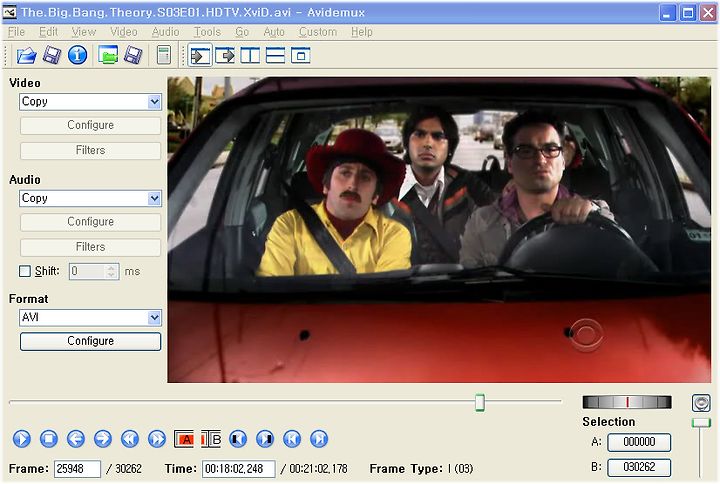Click the timeline seek slider handle
This screenshot has width=720, height=484.
(480, 402)
